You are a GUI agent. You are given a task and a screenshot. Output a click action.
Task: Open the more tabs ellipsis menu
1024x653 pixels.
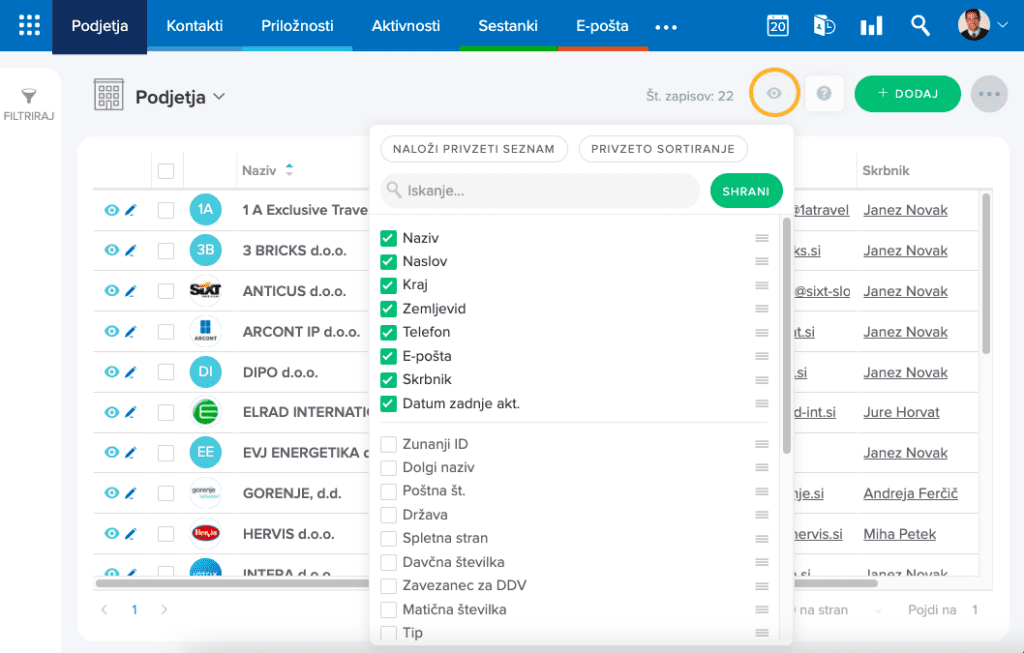(666, 27)
